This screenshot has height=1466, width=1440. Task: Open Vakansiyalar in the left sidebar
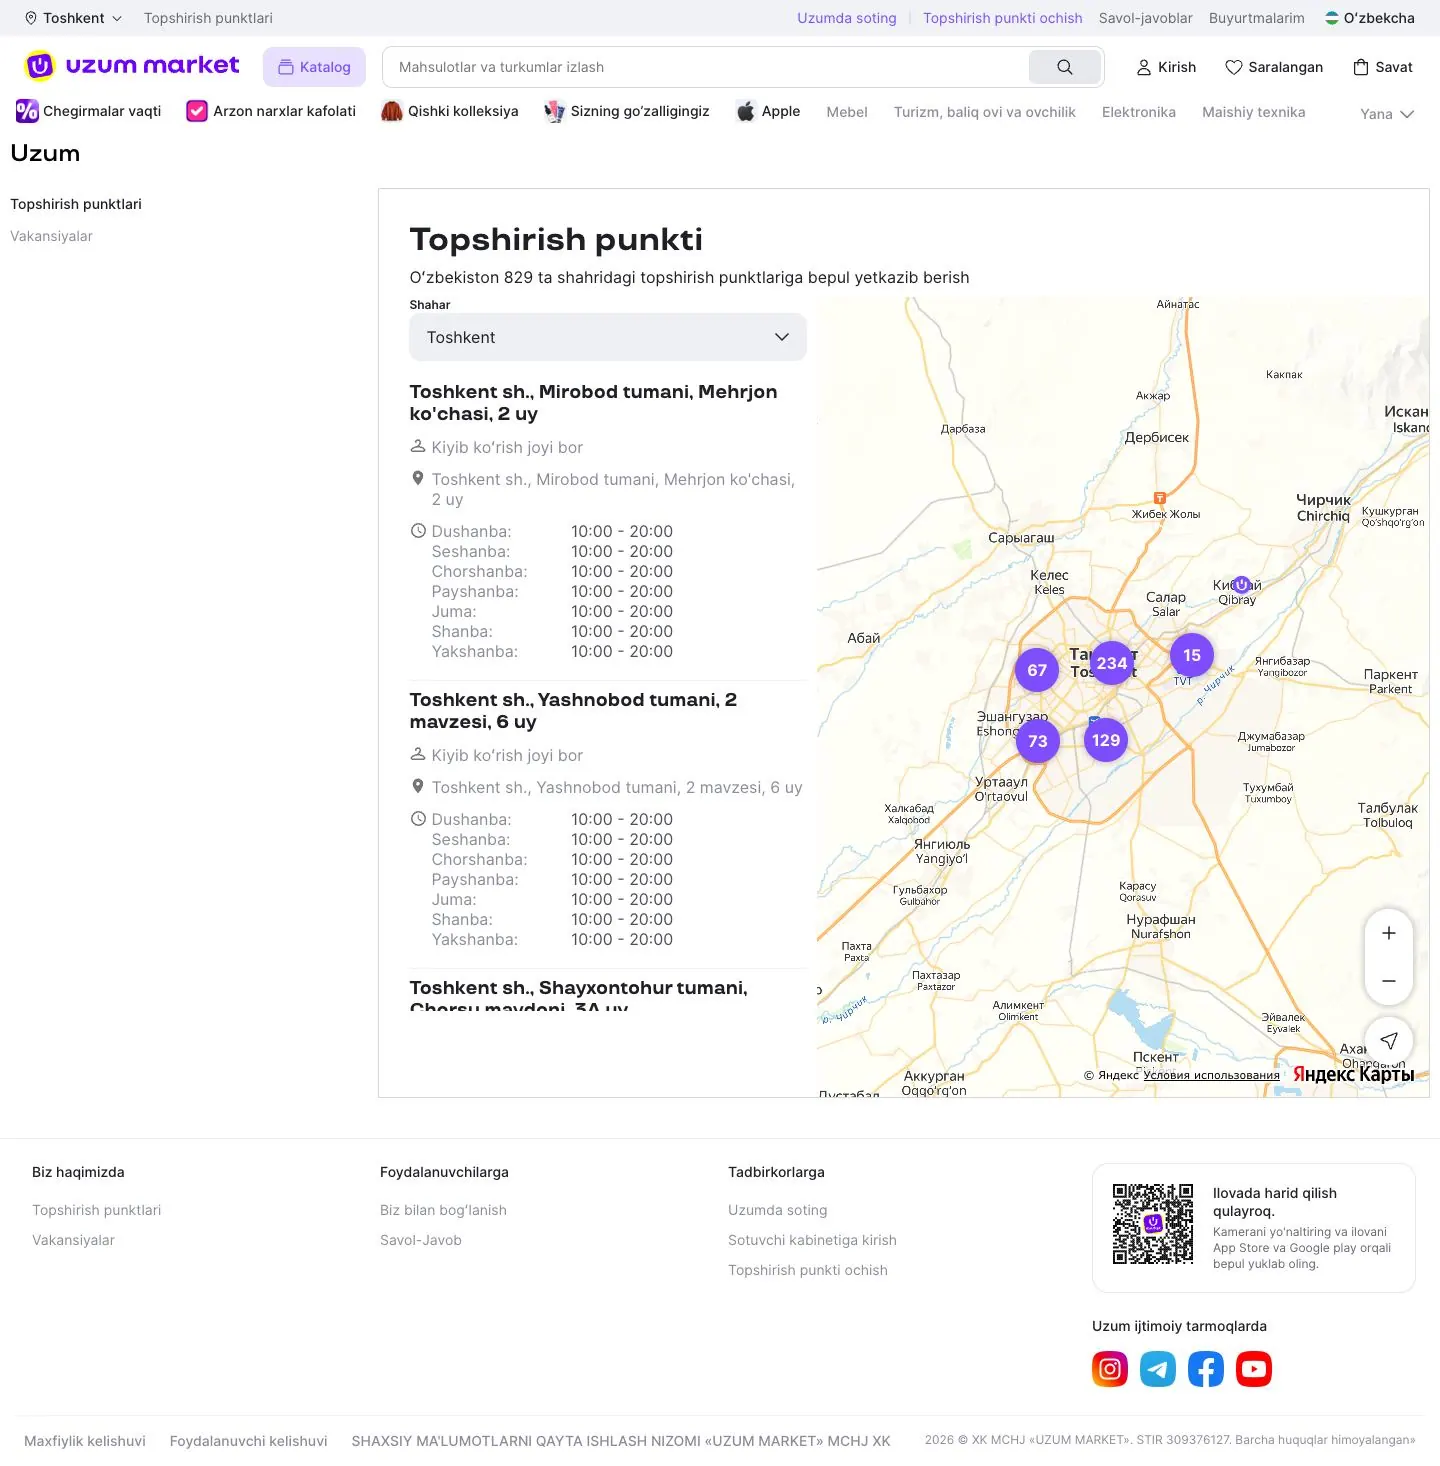pyautogui.click(x=51, y=236)
